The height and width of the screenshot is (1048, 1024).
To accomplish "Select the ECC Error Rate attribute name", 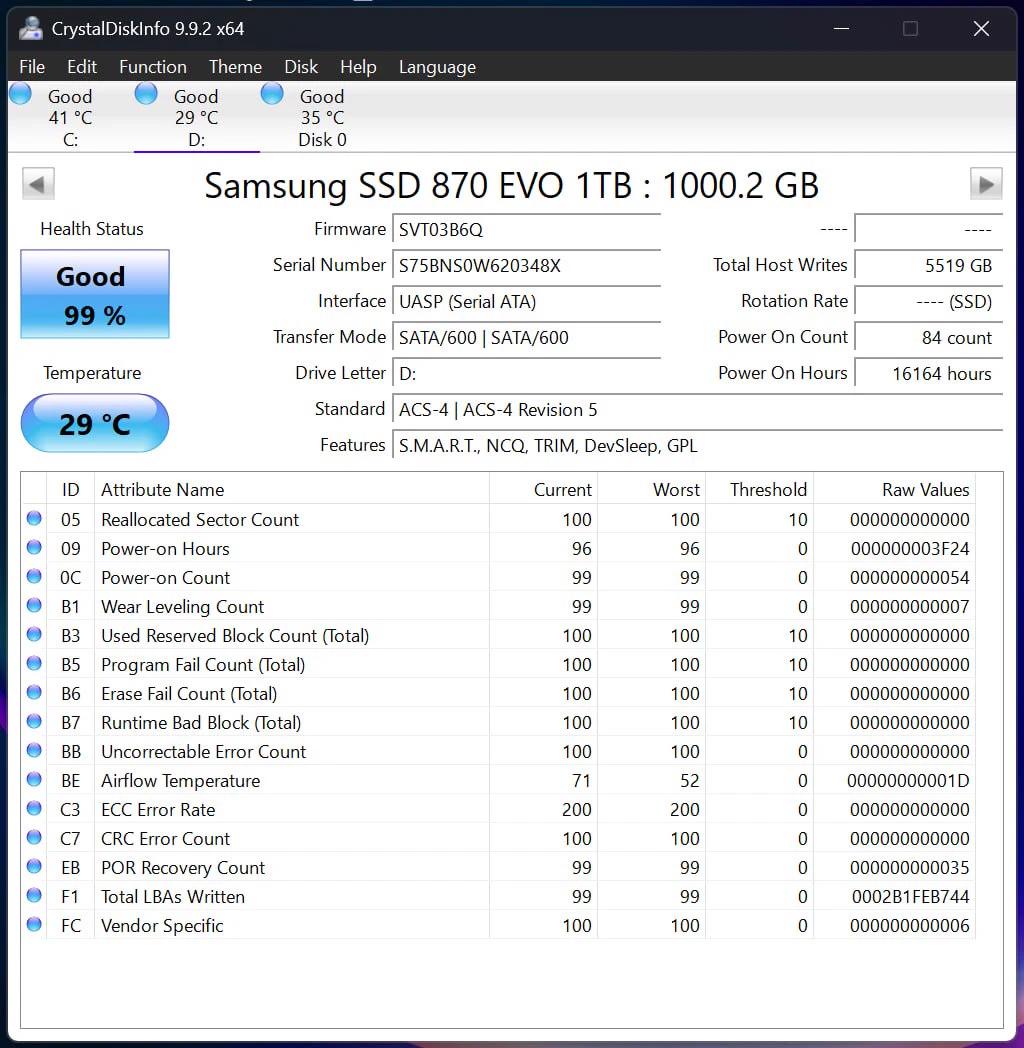I will (158, 809).
